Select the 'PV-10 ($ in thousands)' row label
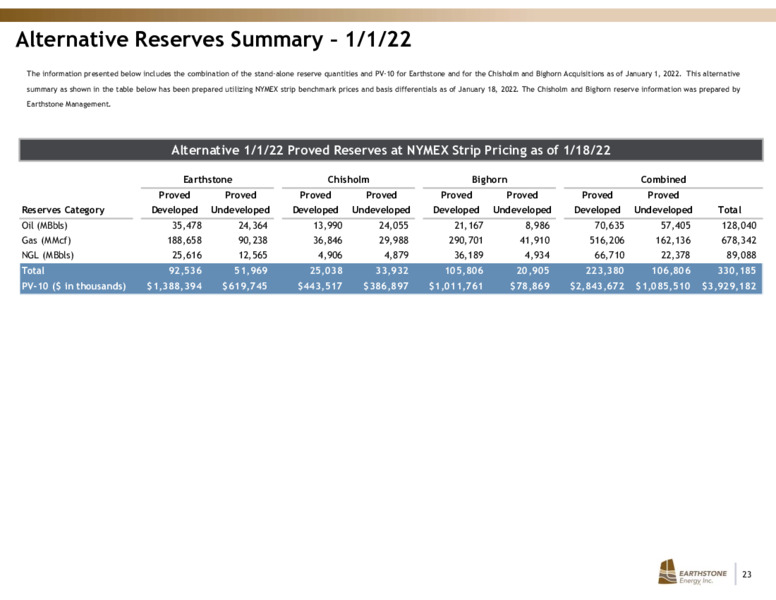776x600 pixels. pos(74,286)
